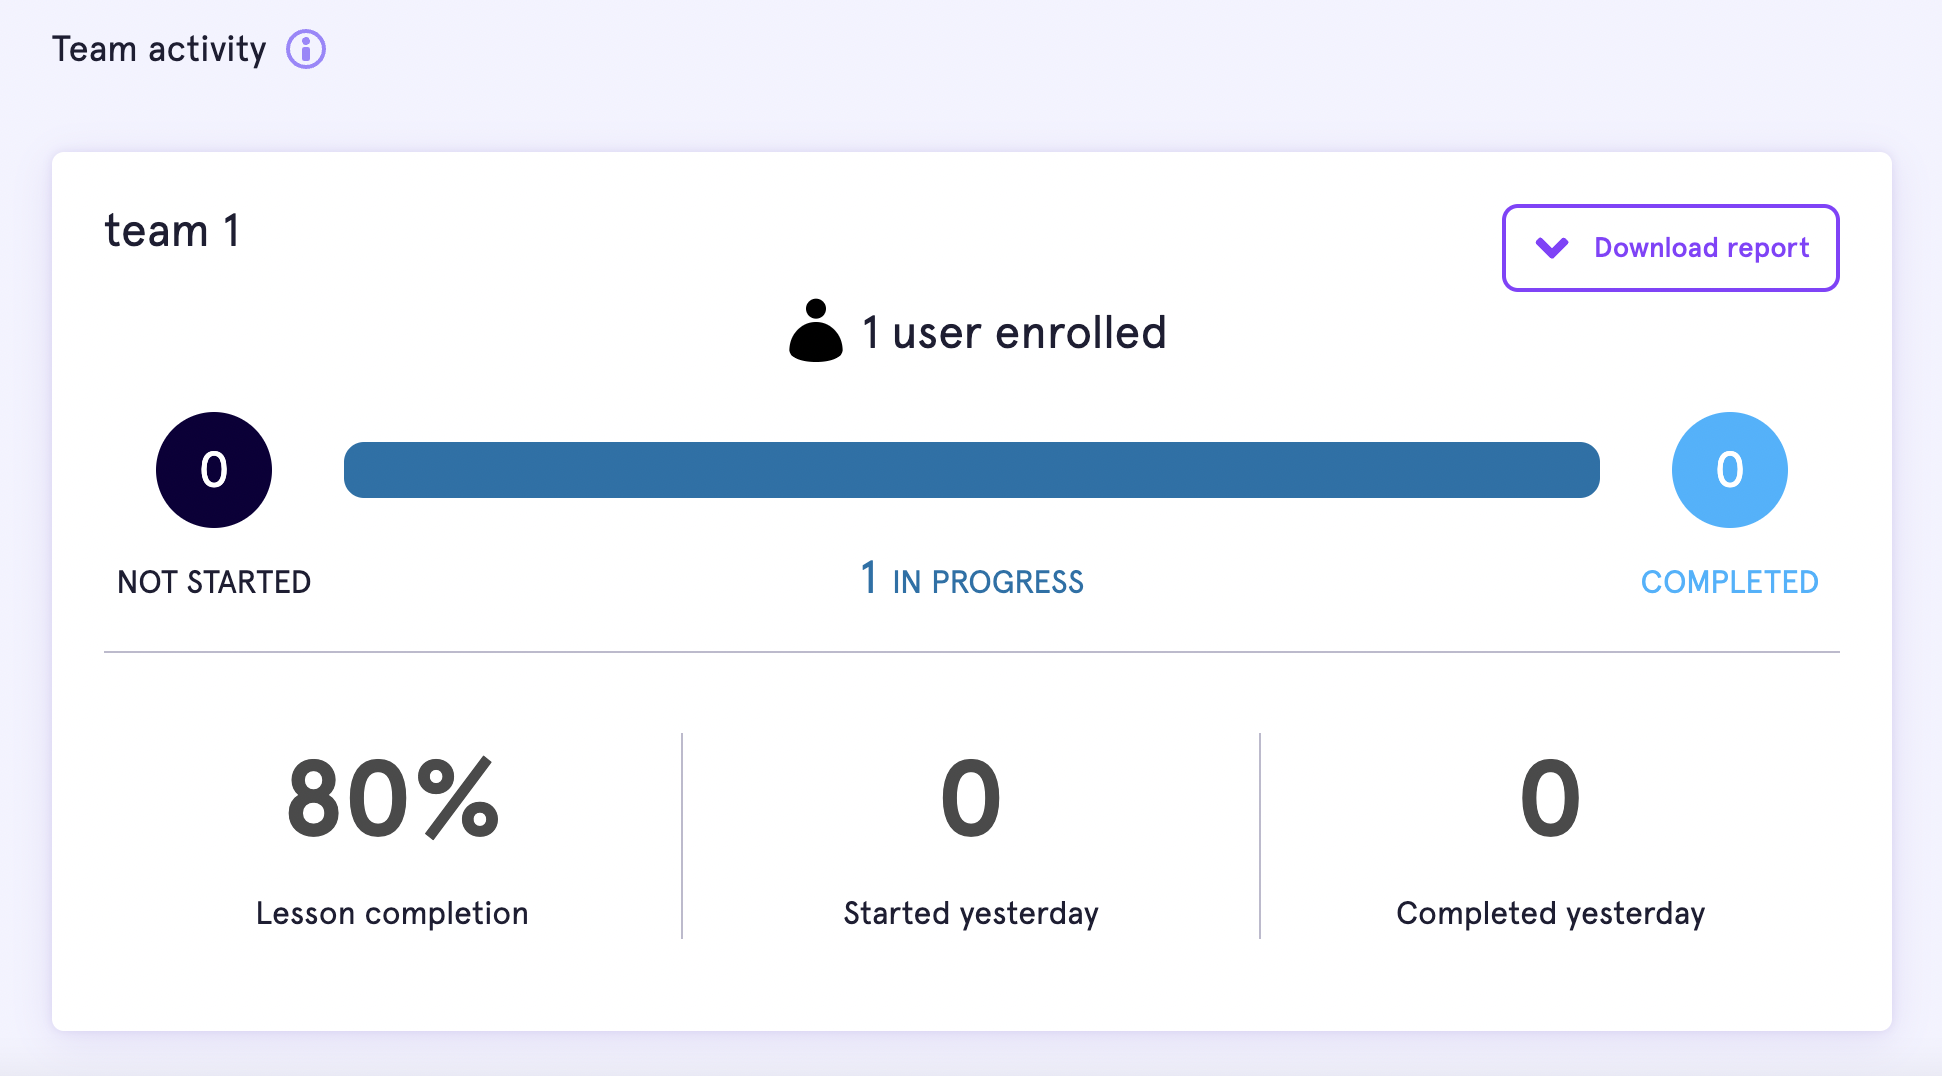Click the 80% lesson completion figure
This screenshot has width=1942, height=1076.
392,799
